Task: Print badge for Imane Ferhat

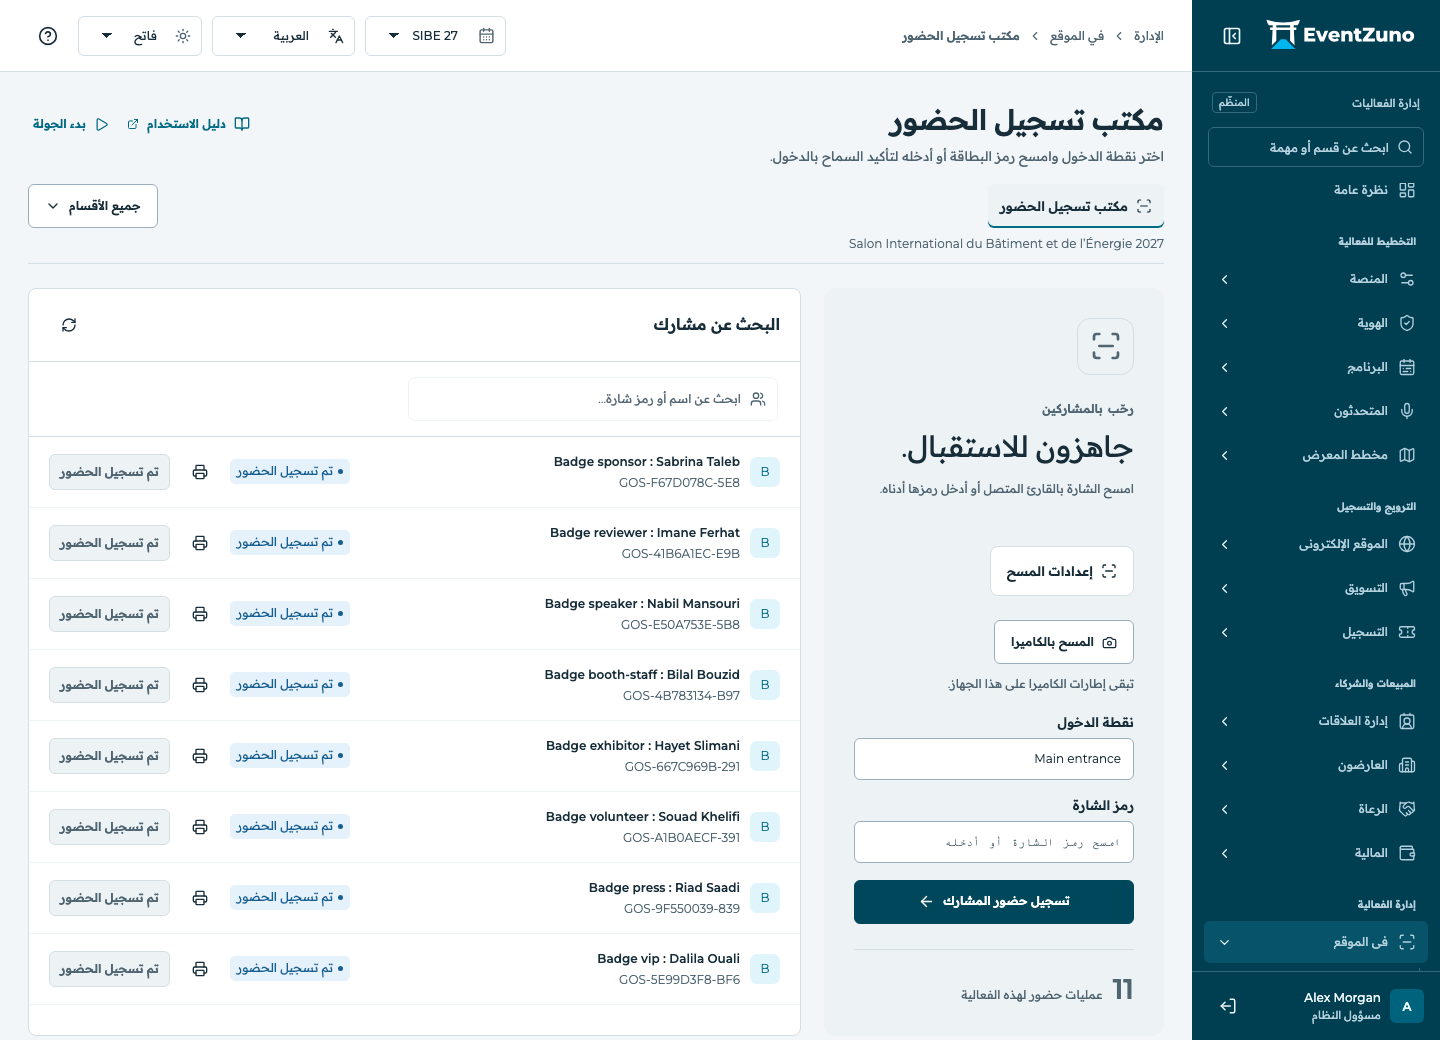Action: (200, 543)
